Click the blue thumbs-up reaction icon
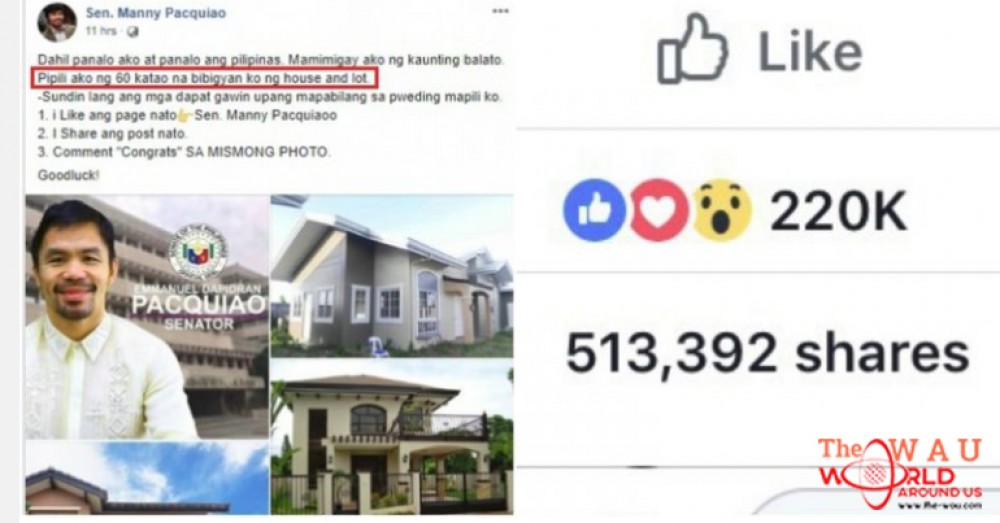1000x523 pixels. coord(594,210)
